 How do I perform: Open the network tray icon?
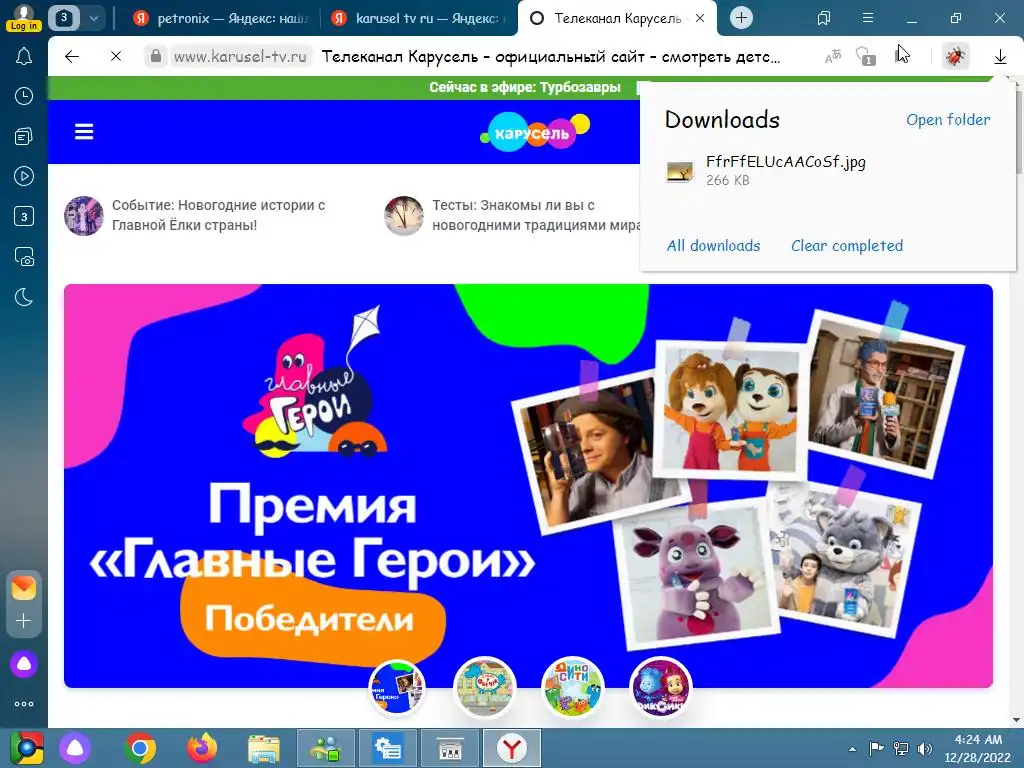coord(901,748)
